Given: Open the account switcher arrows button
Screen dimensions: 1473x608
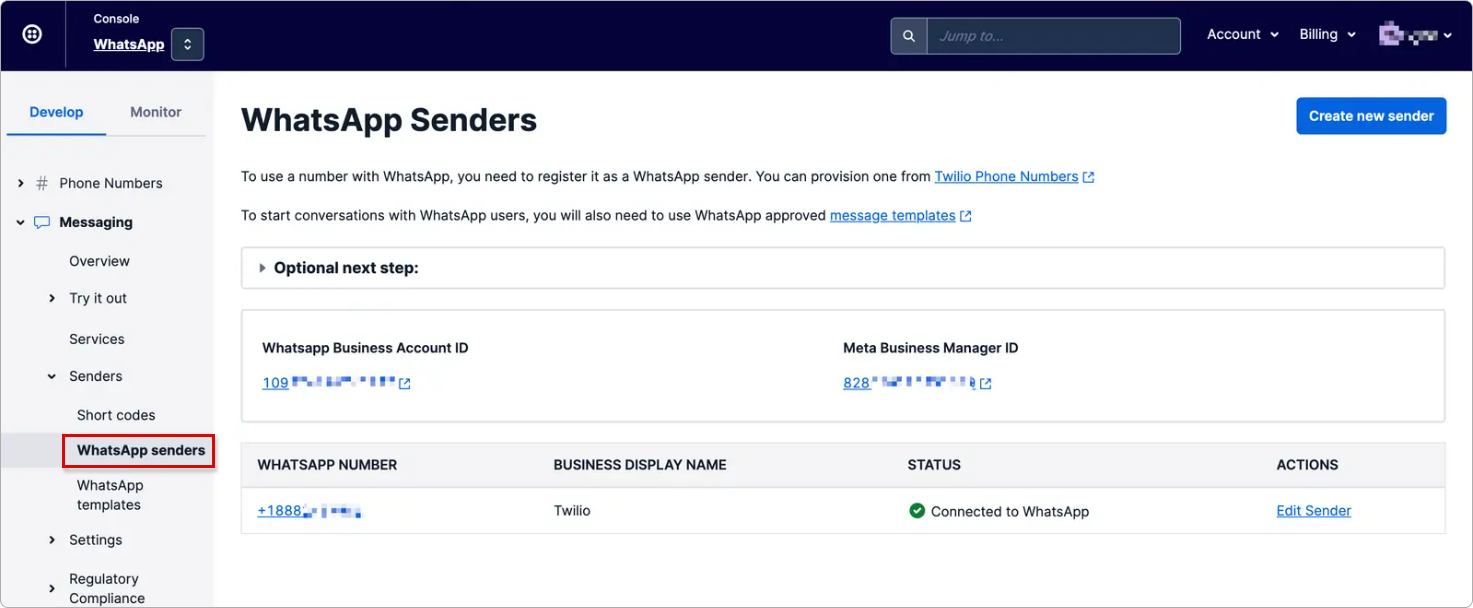Looking at the screenshot, I should (187, 44).
